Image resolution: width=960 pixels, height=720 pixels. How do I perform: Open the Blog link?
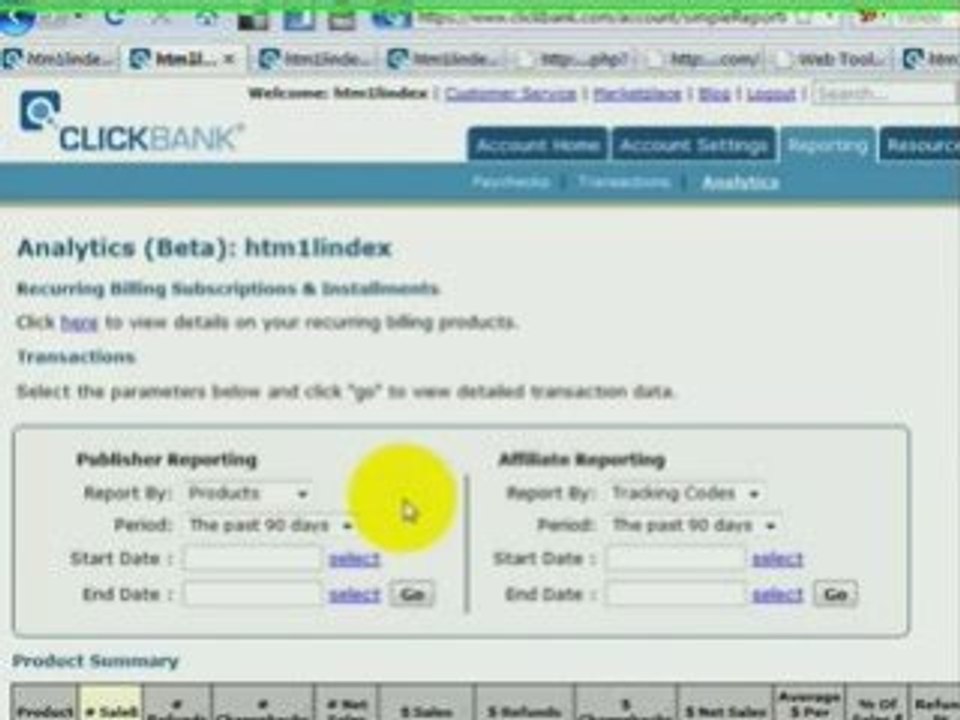pos(714,94)
